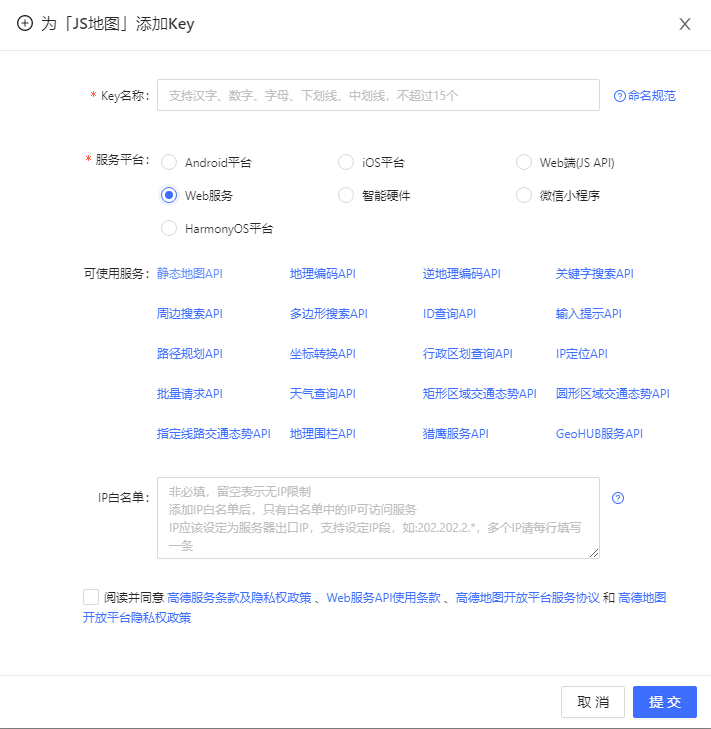
Task: Choose the HarmonyOS平台 radio button
Action: (x=169, y=228)
